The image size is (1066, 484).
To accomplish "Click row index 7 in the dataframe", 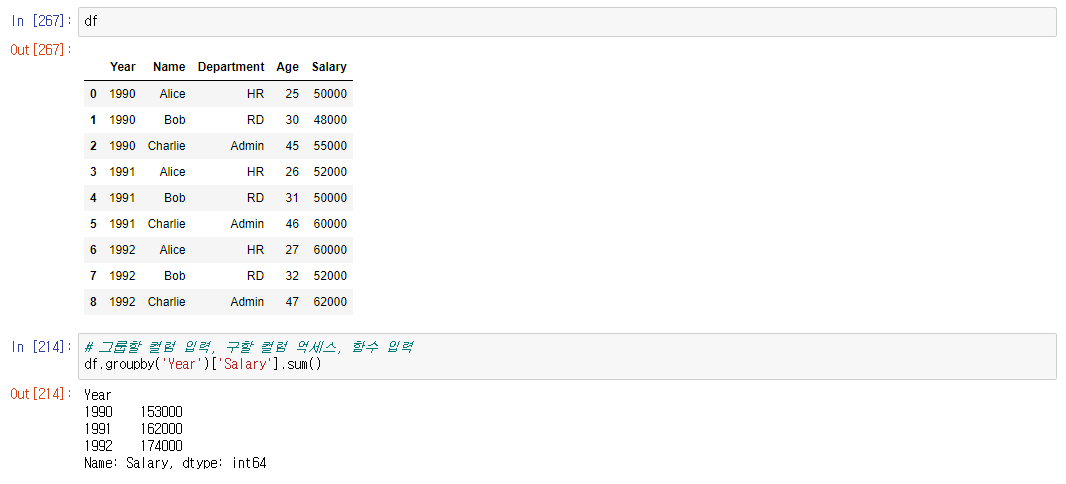I will pos(93,275).
